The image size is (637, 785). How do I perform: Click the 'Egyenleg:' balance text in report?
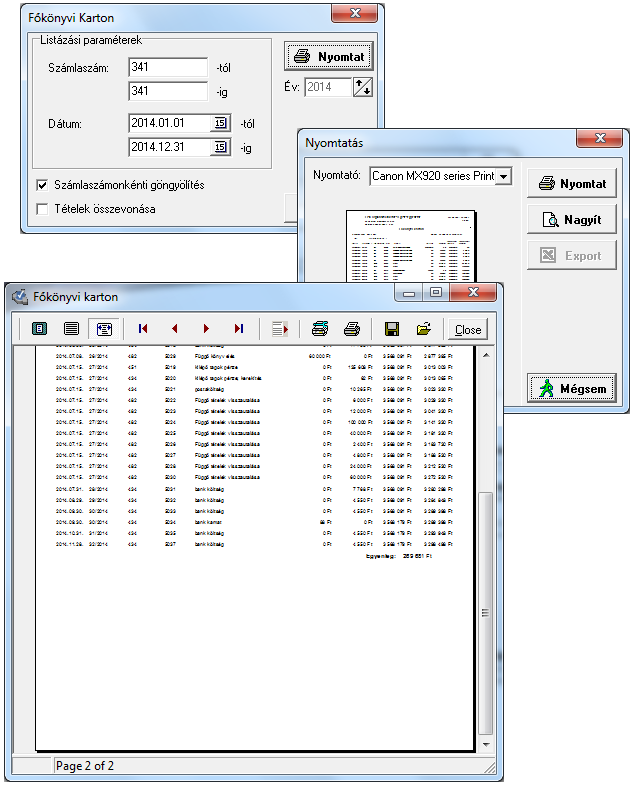tap(381, 556)
